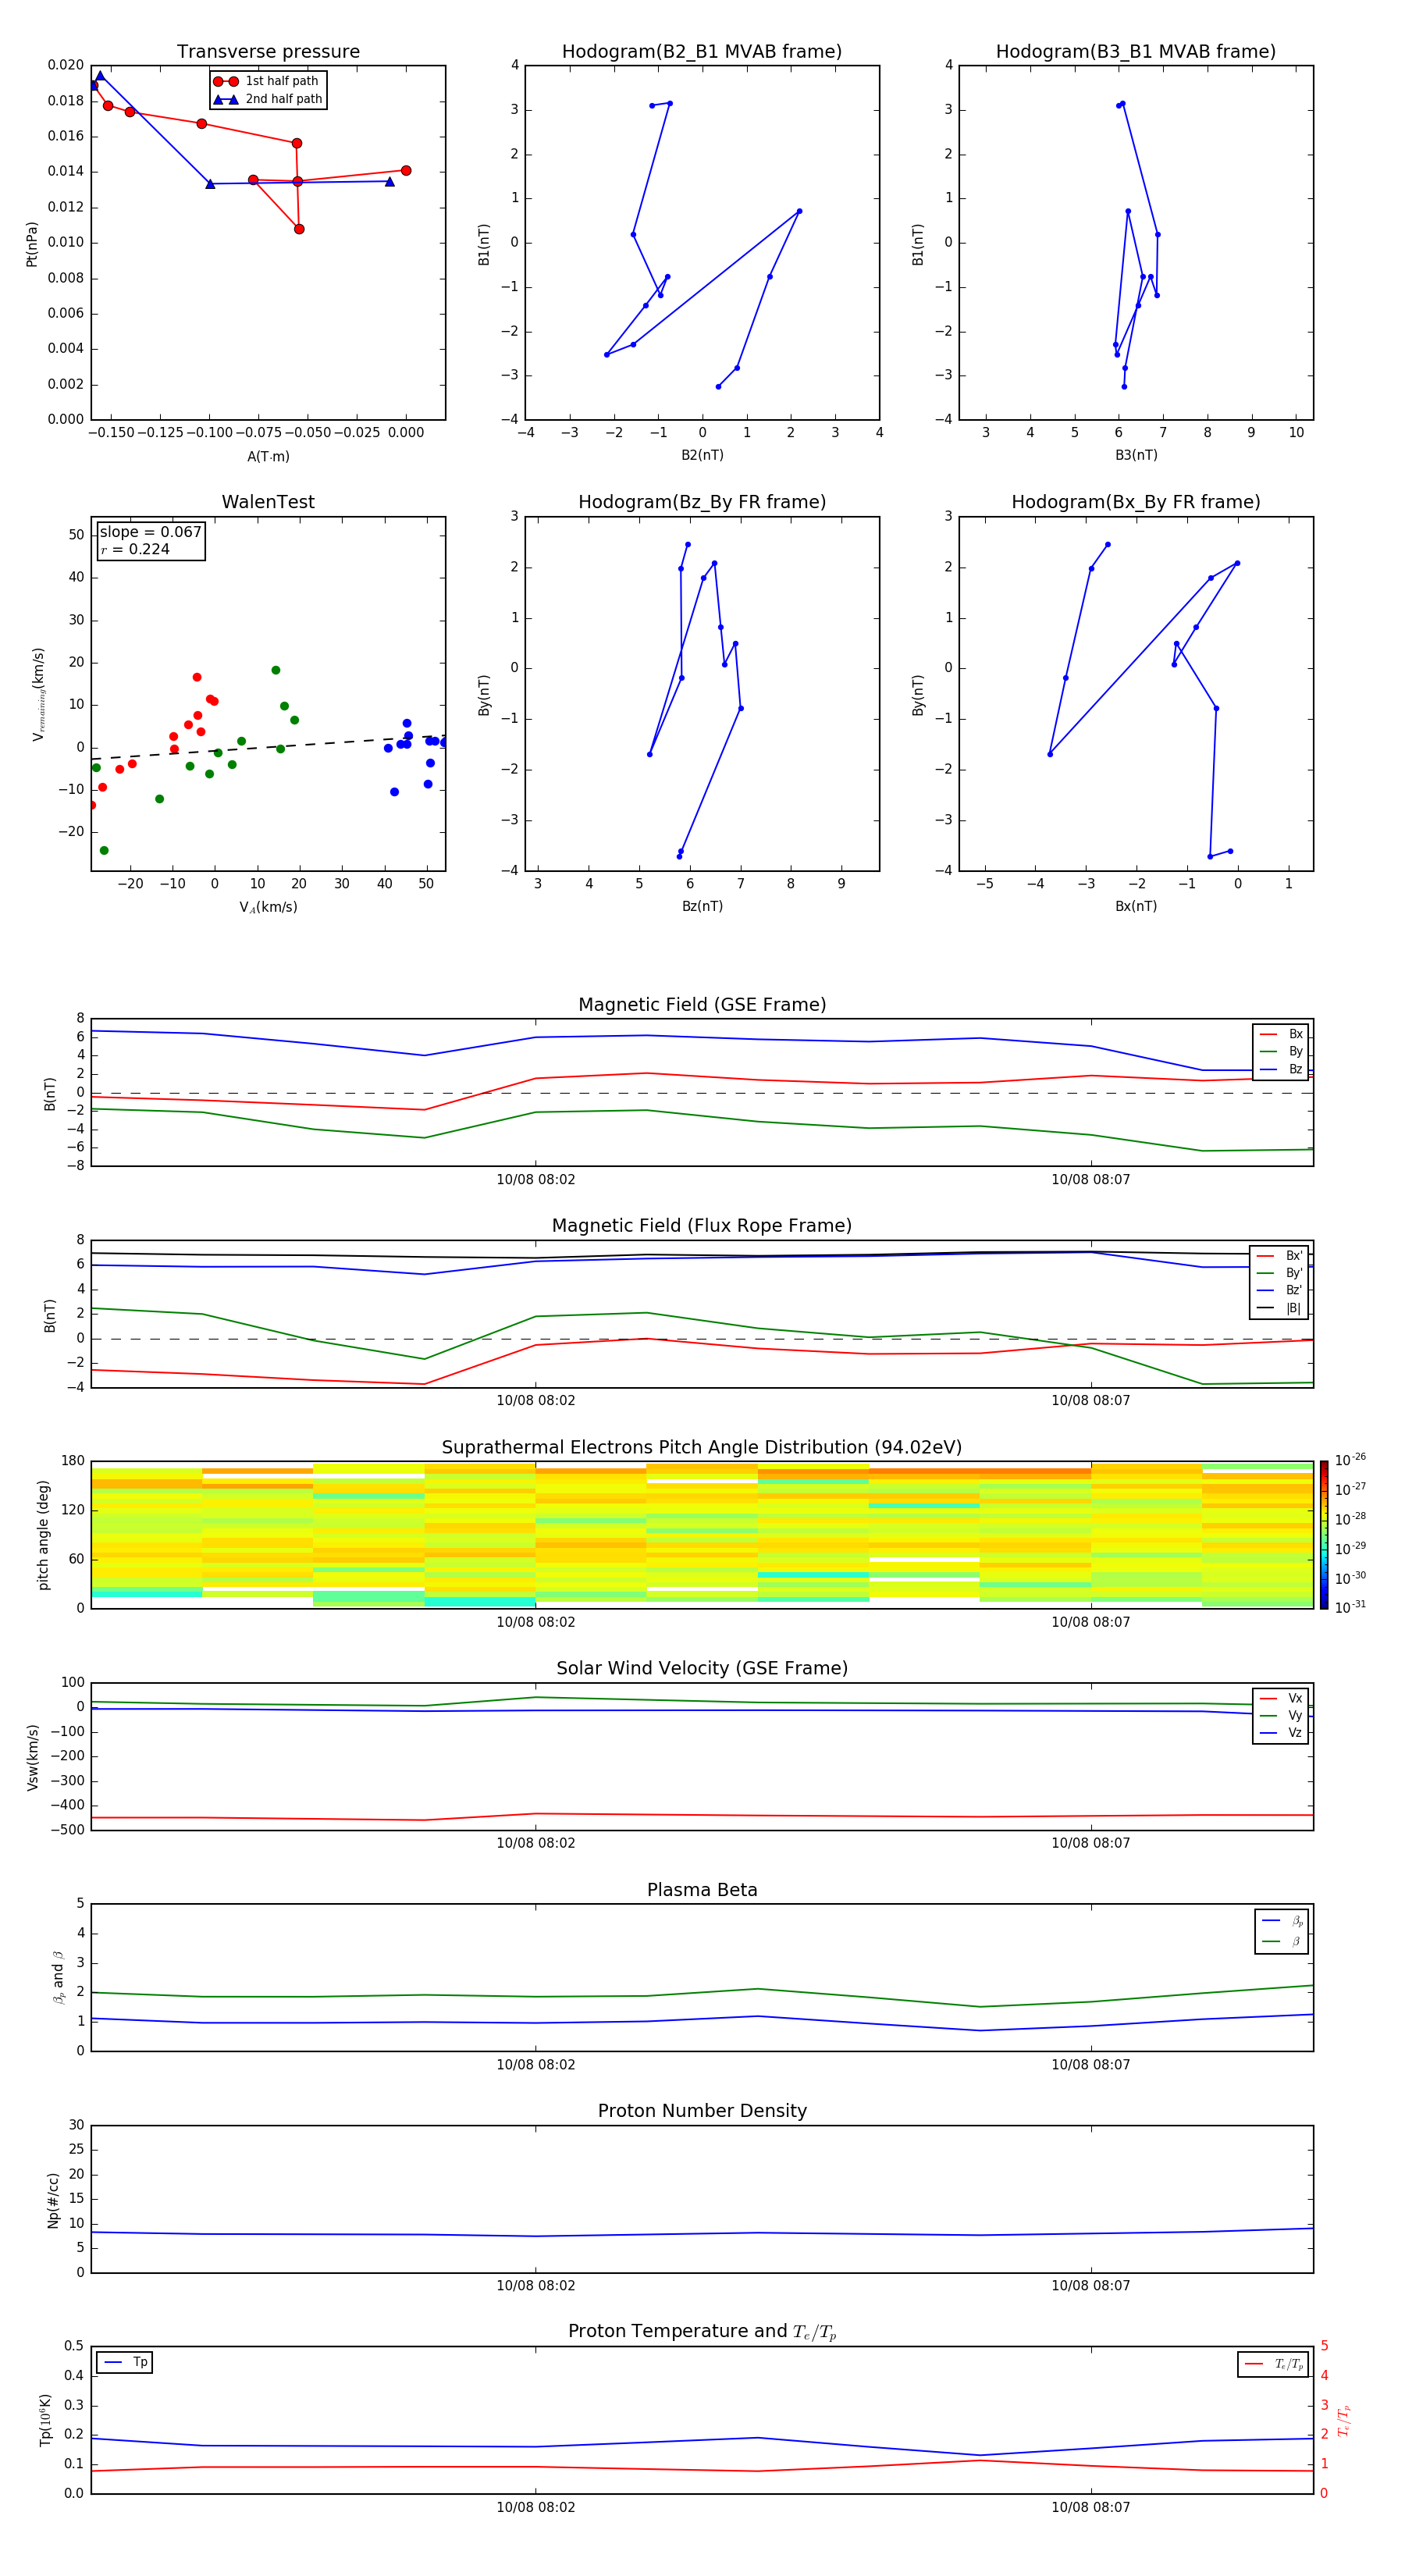
Task: Click the "Transverse pressure" plot title
Action: 268,51
